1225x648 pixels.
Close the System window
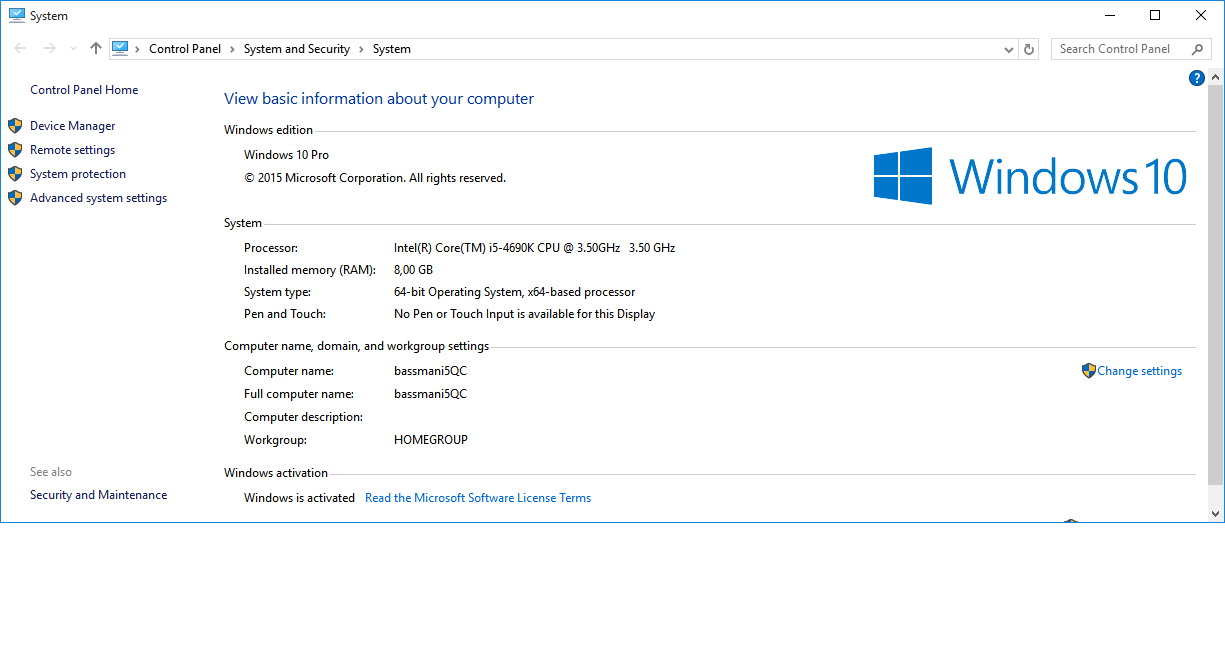[1201, 15]
